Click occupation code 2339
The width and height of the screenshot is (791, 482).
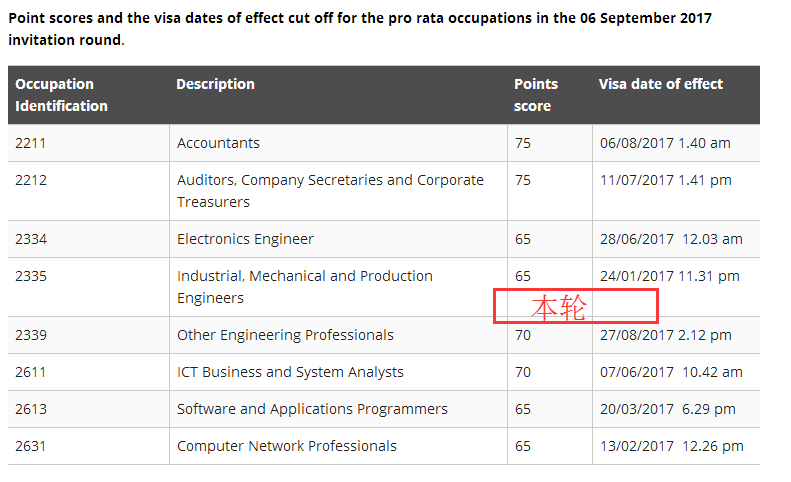click(31, 335)
